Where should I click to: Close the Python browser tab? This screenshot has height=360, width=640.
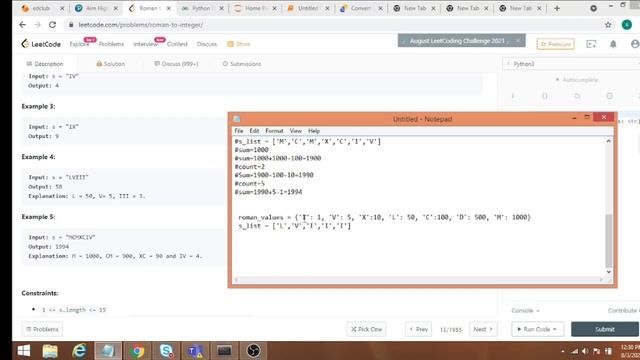(221, 8)
